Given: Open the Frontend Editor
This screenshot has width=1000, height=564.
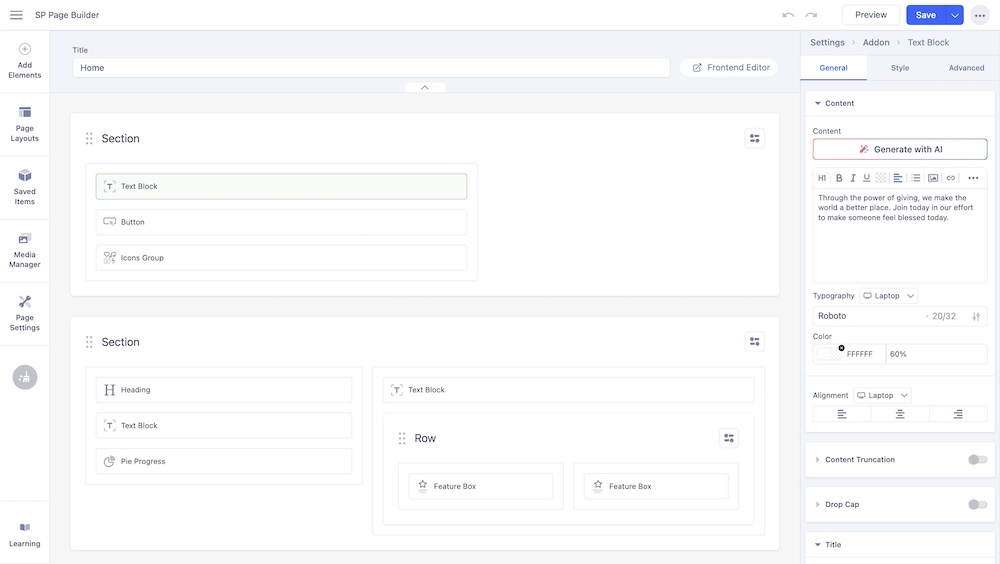Looking at the screenshot, I should pos(731,68).
